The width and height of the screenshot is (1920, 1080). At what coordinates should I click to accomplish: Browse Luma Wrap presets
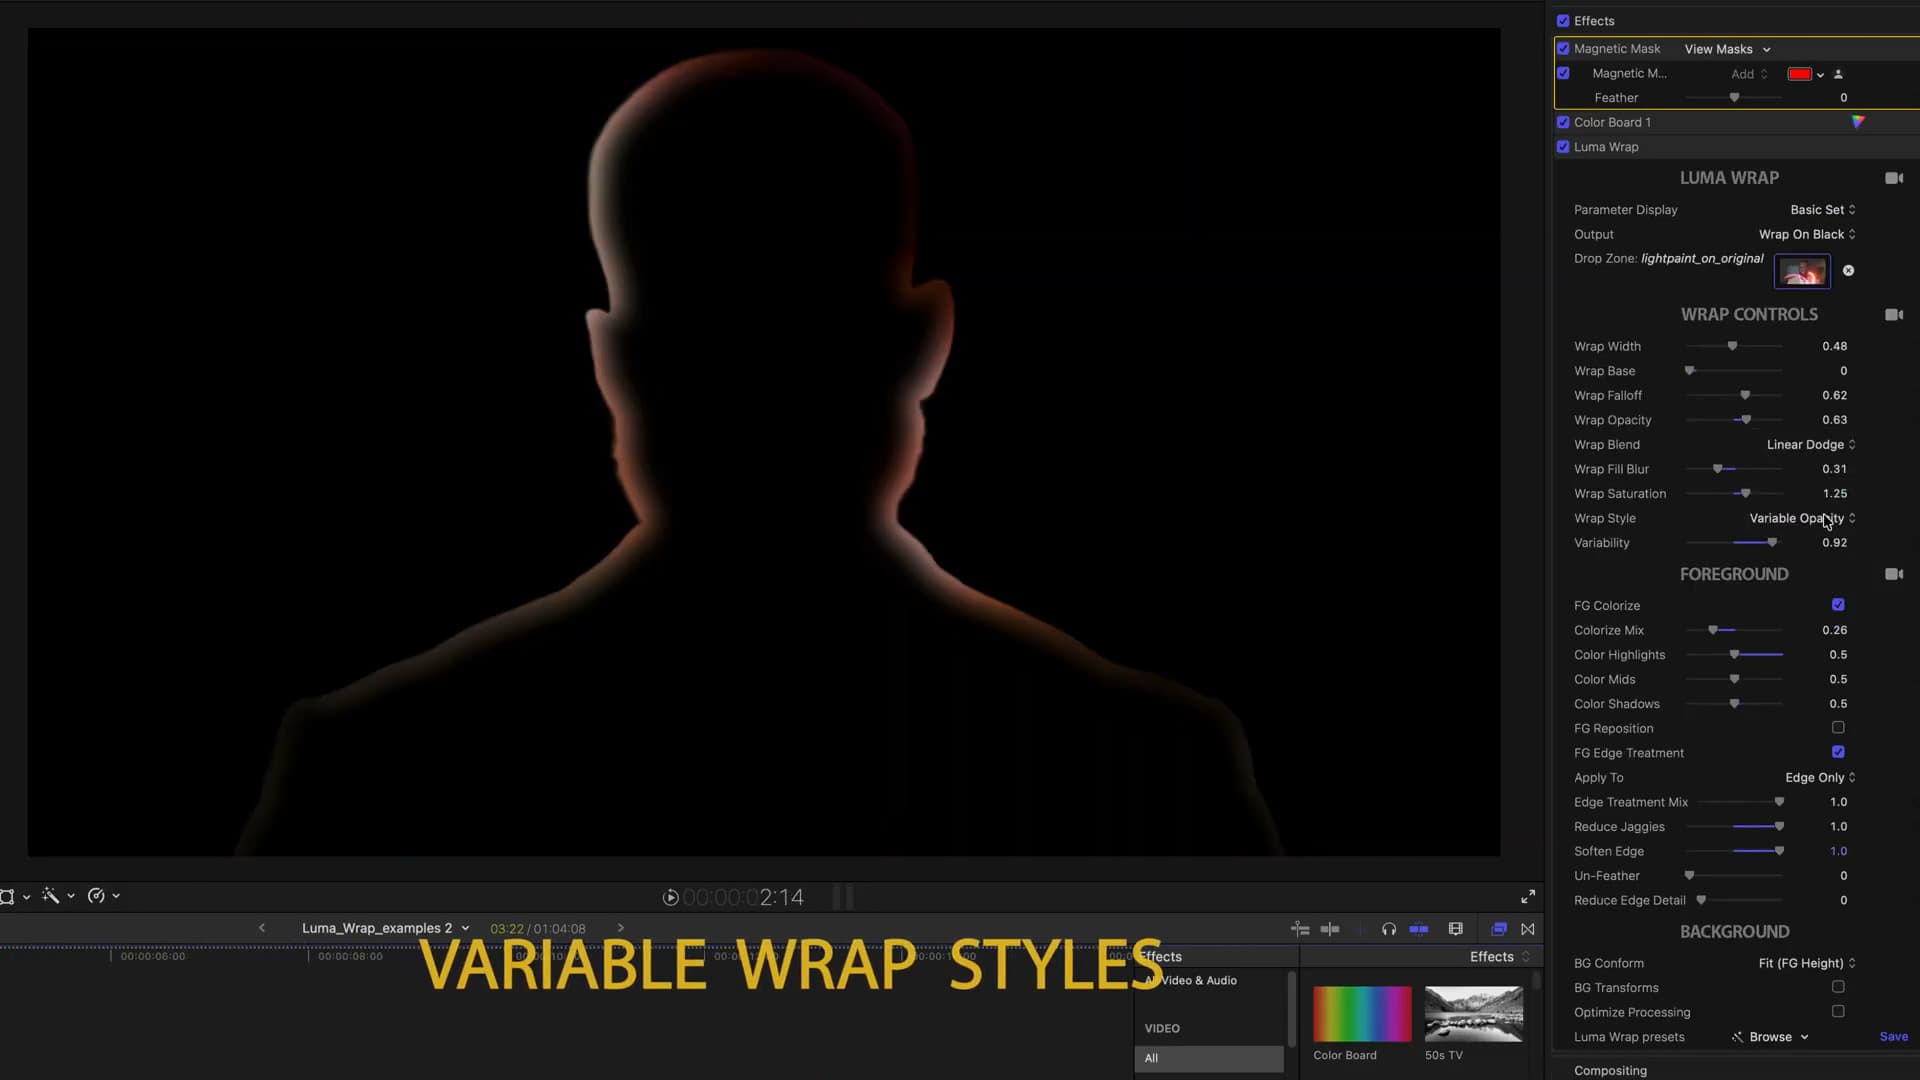pyautogui.click(x=1770, y=1037)
